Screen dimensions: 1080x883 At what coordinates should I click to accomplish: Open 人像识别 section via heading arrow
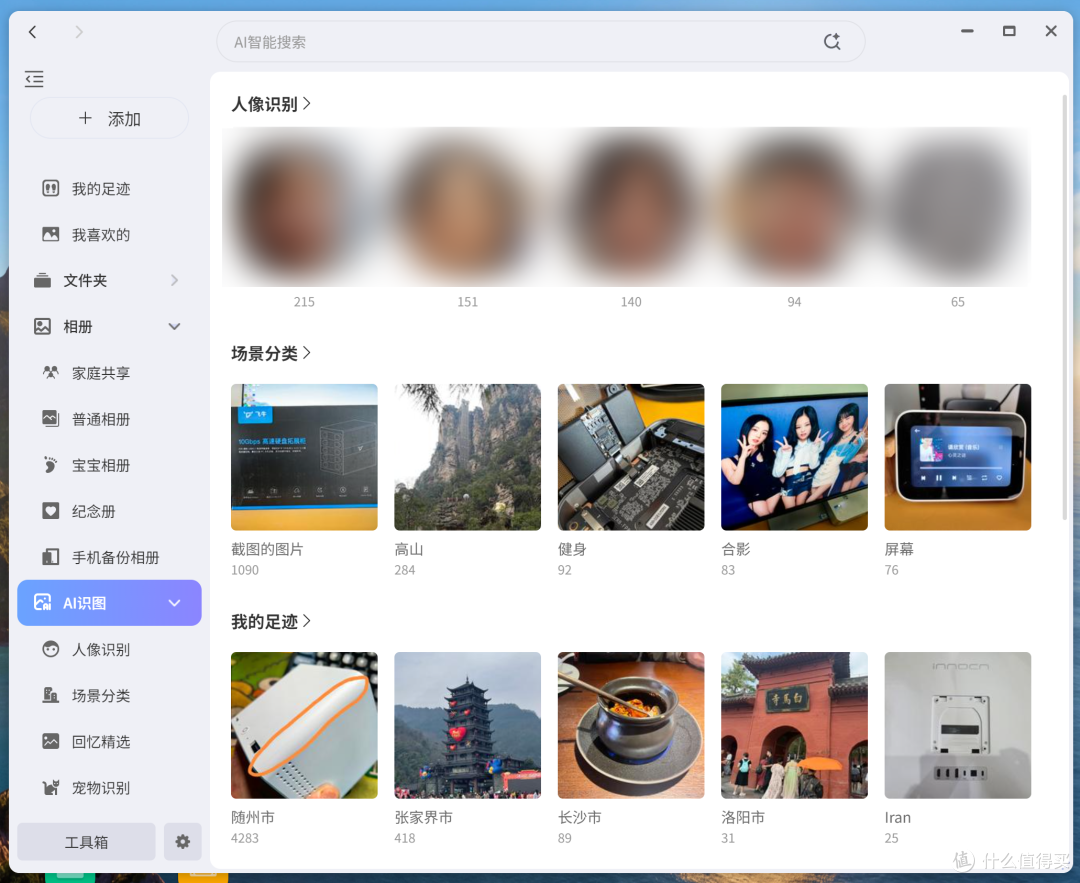307,103
